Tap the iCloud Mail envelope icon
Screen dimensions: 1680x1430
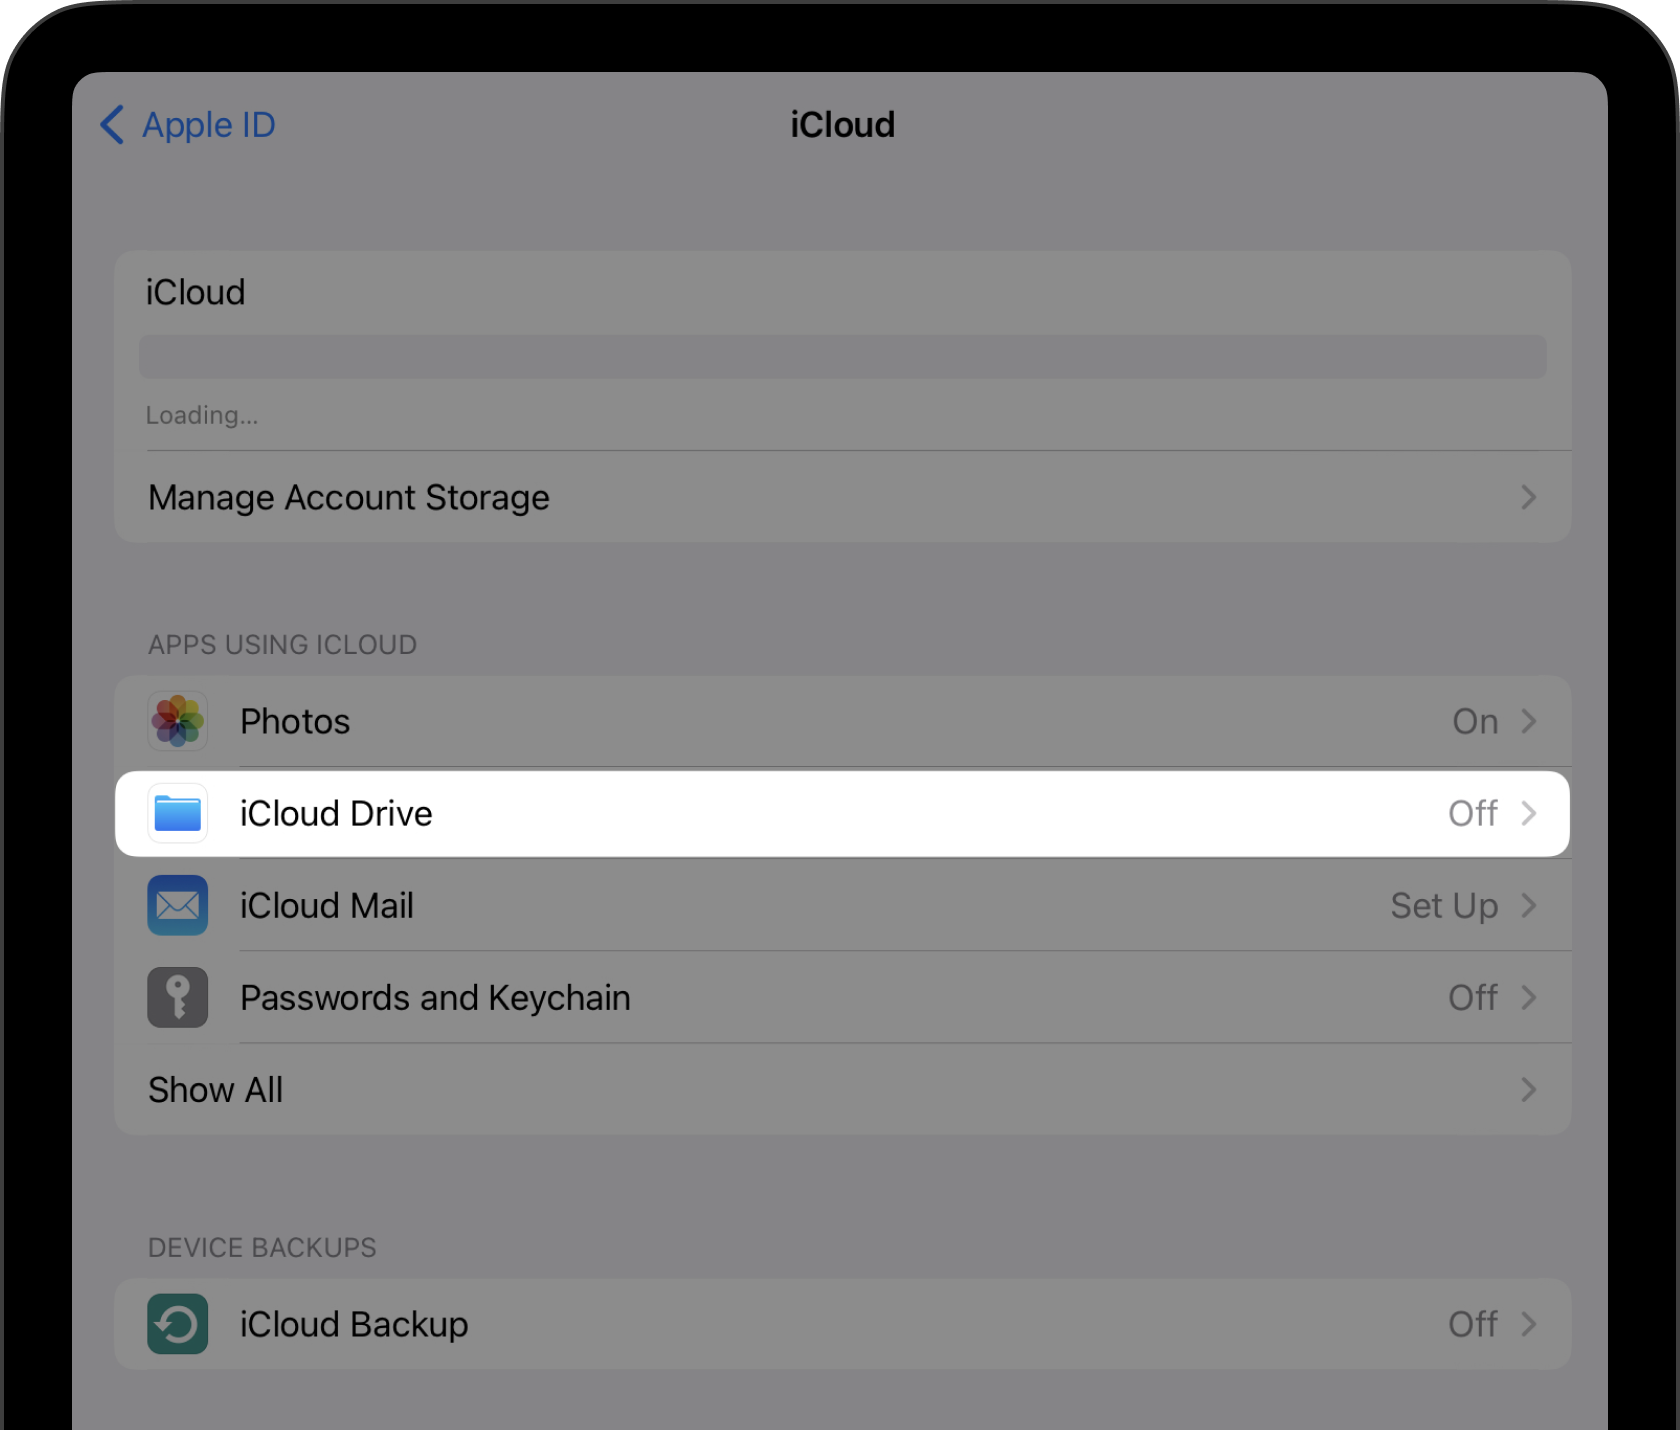(178, 905)
